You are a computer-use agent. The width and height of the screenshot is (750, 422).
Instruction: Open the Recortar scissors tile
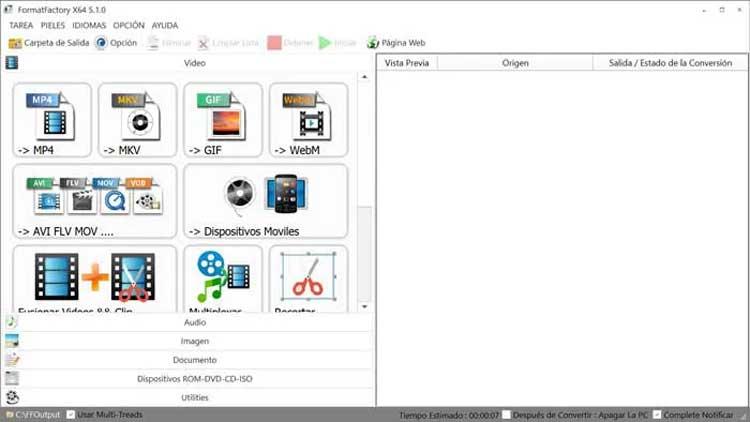click(309, 279)
